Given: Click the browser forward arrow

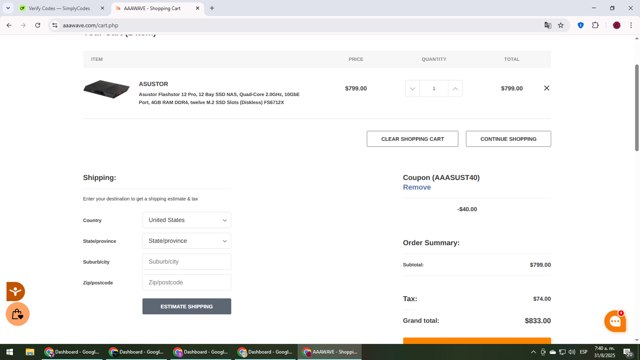Looking at the screenshot, I should click(x=23, y=25).
